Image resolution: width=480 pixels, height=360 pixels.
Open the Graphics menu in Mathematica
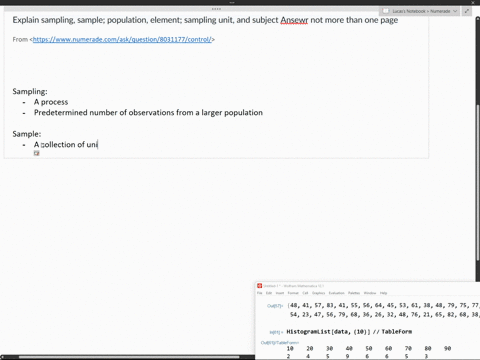pos(319,293)
